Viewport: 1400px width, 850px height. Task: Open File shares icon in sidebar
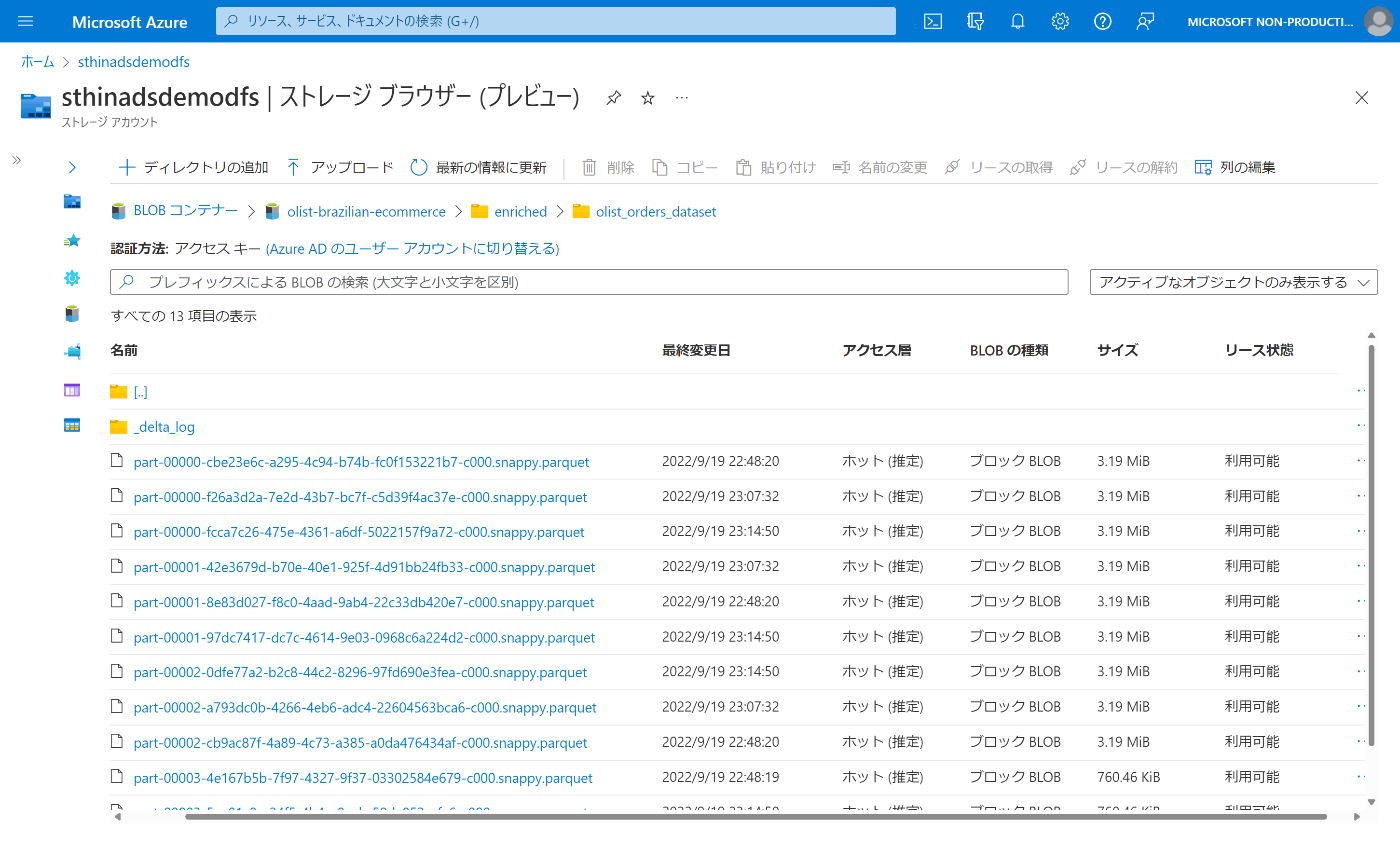pos(72,351)
